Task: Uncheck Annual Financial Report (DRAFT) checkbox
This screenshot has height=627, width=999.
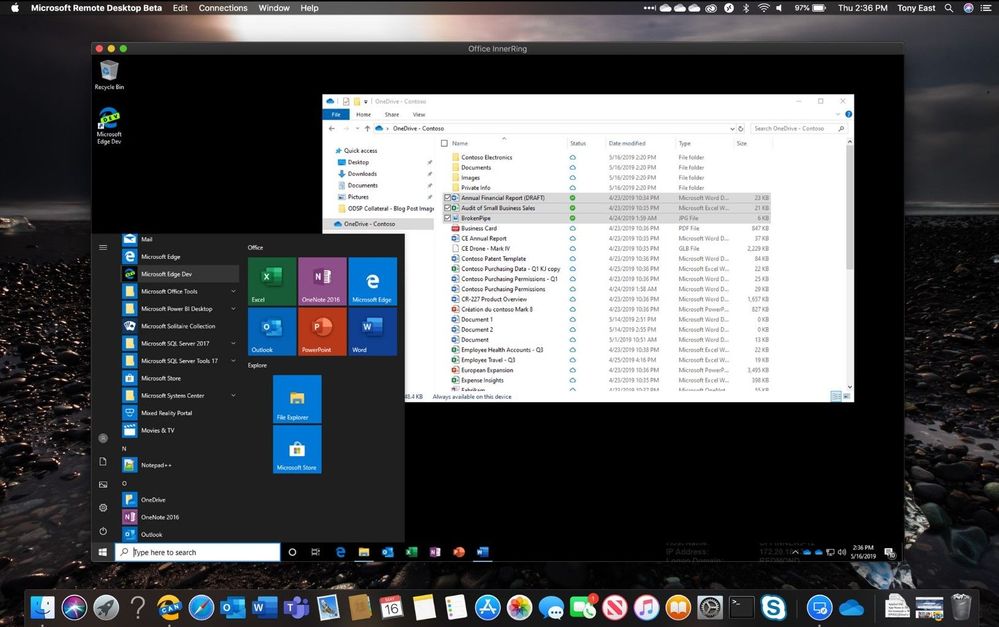Action: 447,198
